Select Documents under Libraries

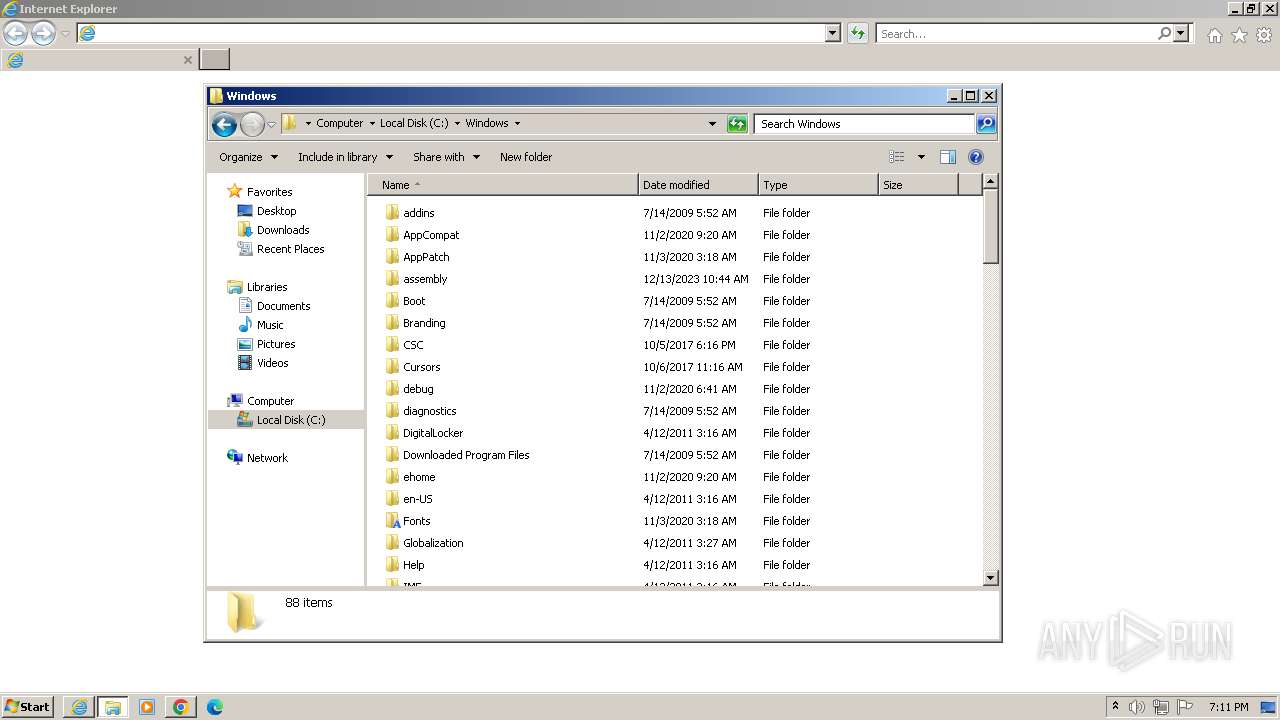point(283,306)
